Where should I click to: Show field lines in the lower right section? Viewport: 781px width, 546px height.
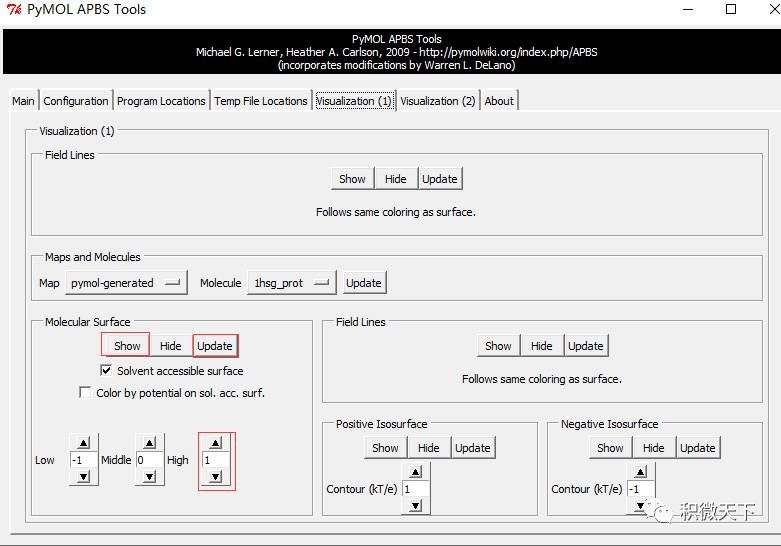(498, 346)
